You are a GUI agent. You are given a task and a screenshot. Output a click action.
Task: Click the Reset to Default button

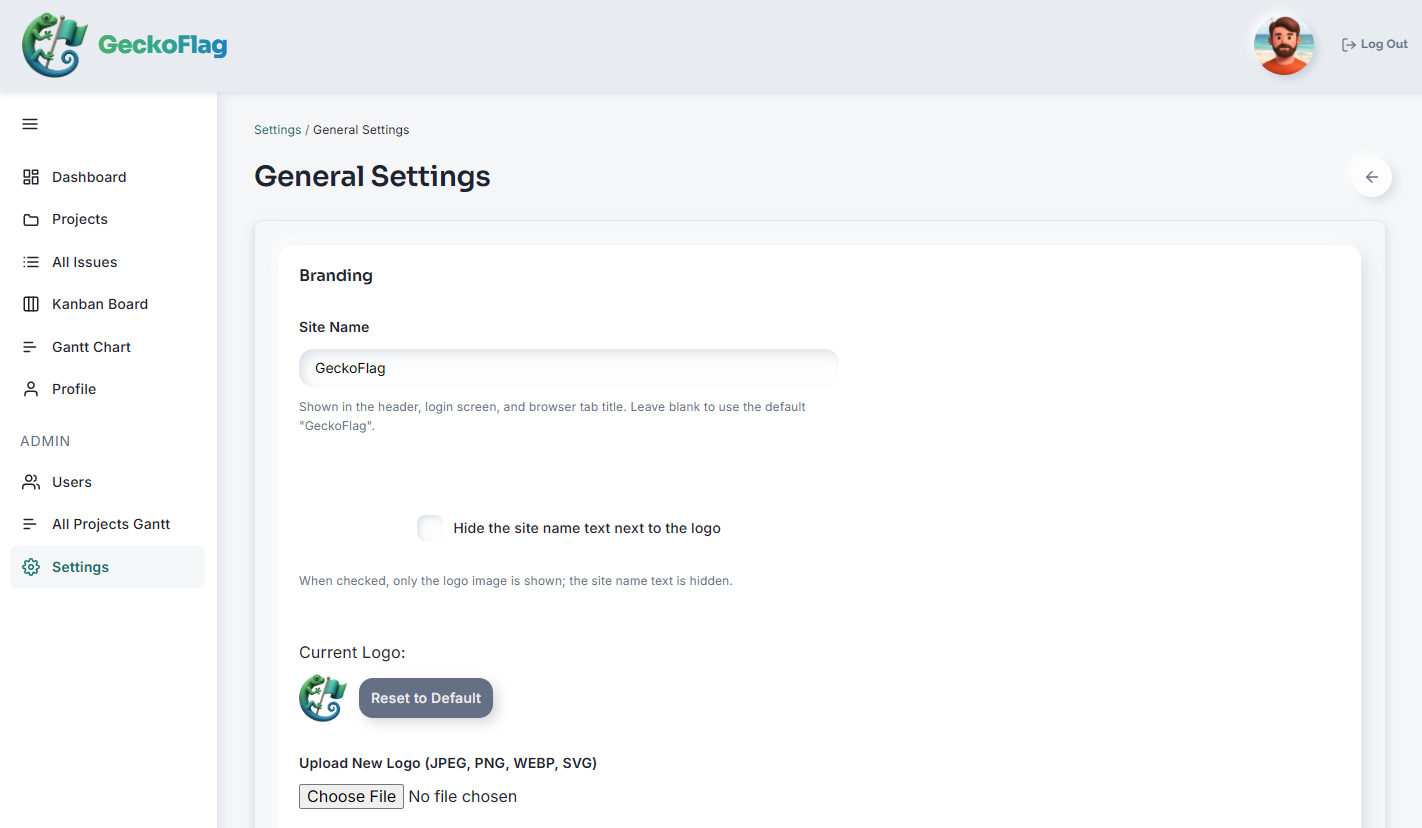point(426,698)
